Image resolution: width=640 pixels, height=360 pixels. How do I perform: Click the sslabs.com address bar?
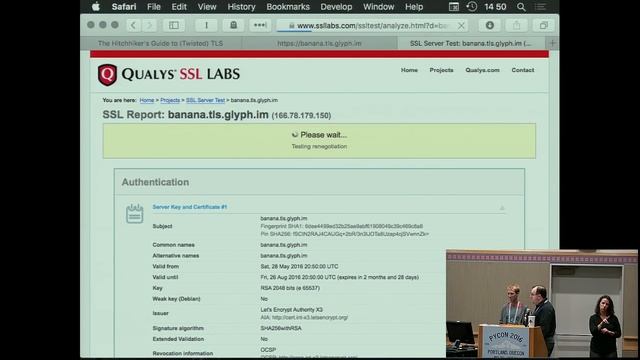pyautogui.click(x=371, y=25)
